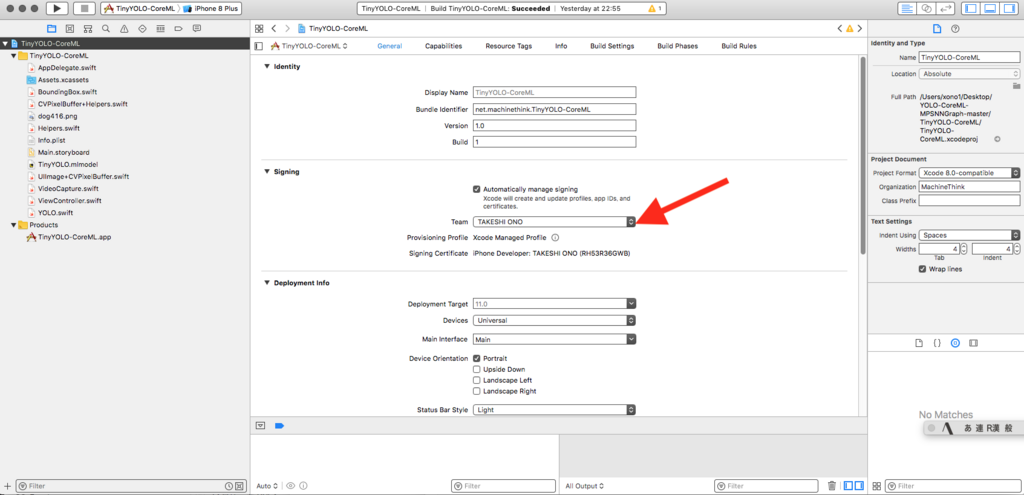Collapse the Products folder

(13, 225)
